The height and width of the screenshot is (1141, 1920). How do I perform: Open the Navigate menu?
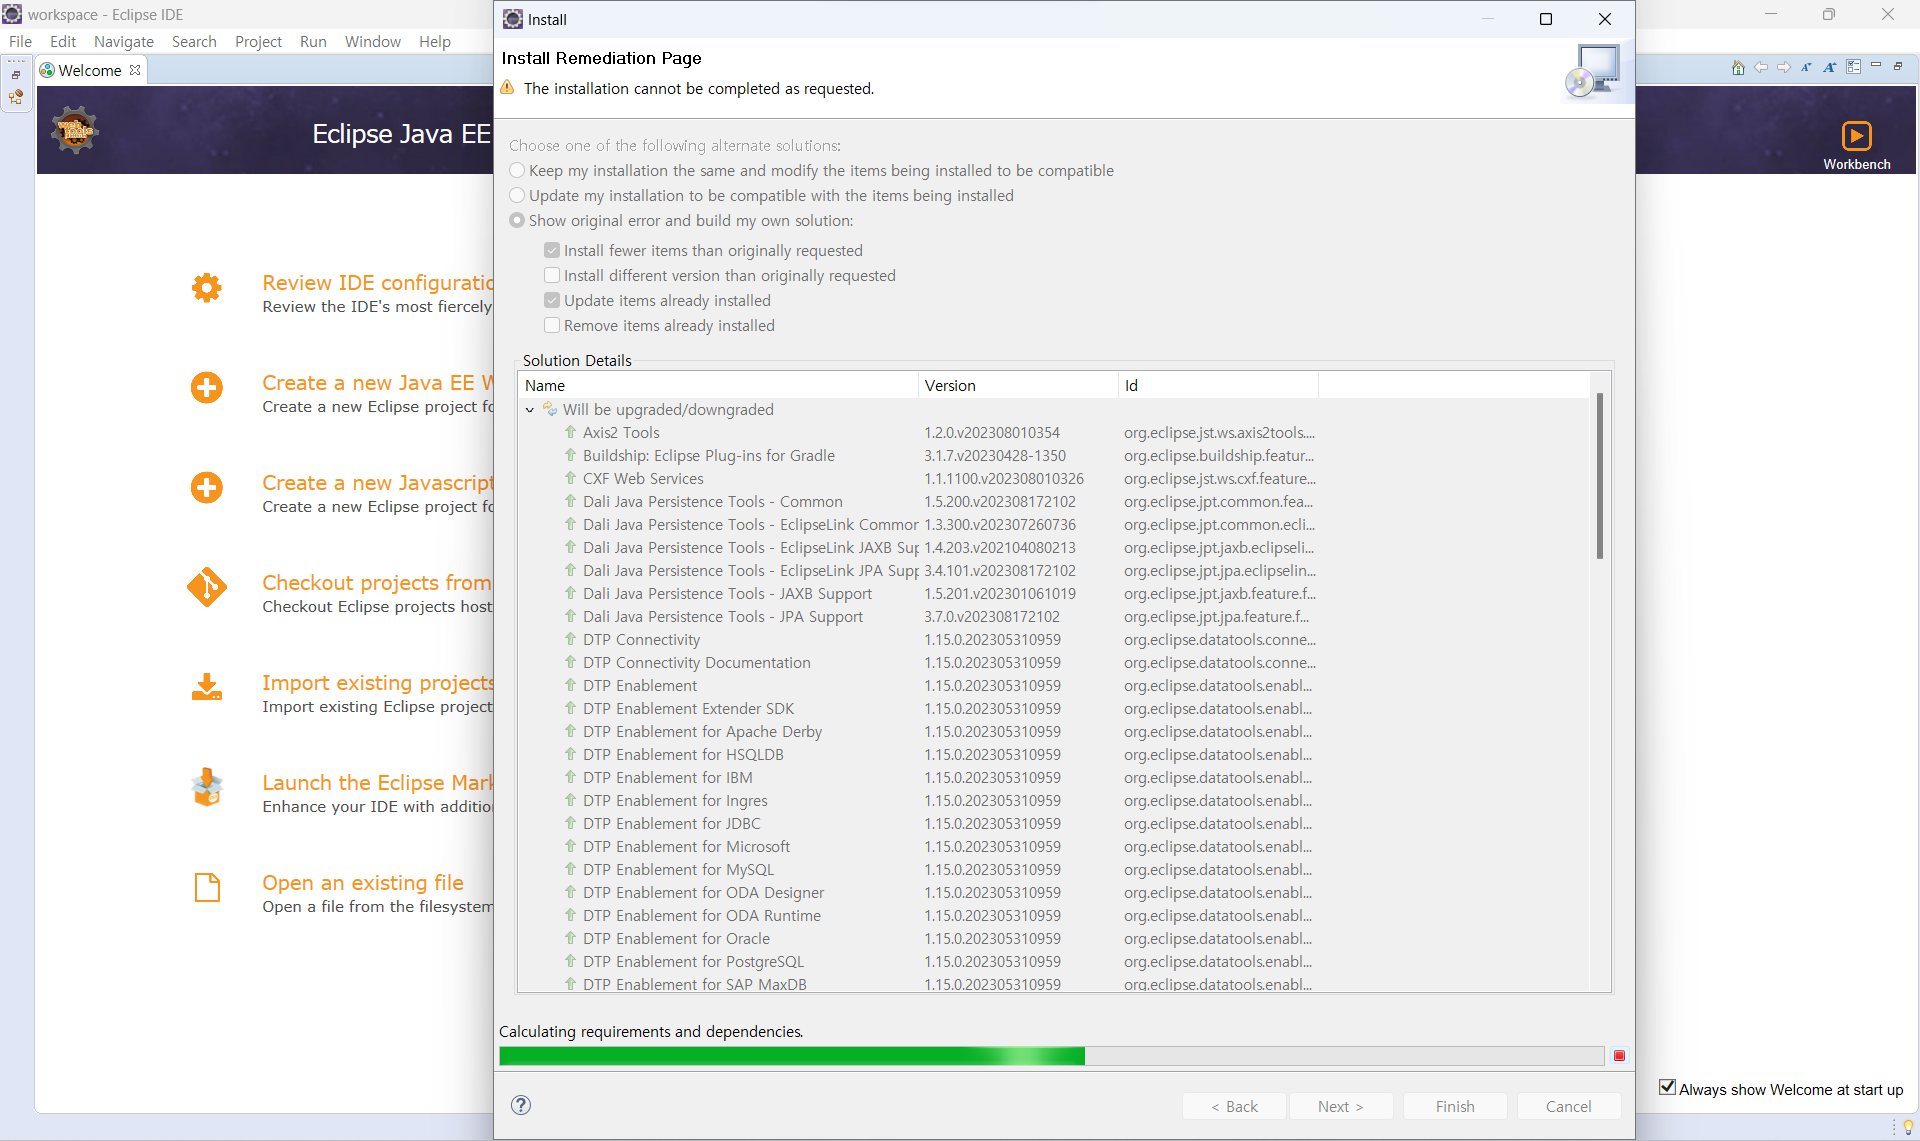tap(124, 41)
